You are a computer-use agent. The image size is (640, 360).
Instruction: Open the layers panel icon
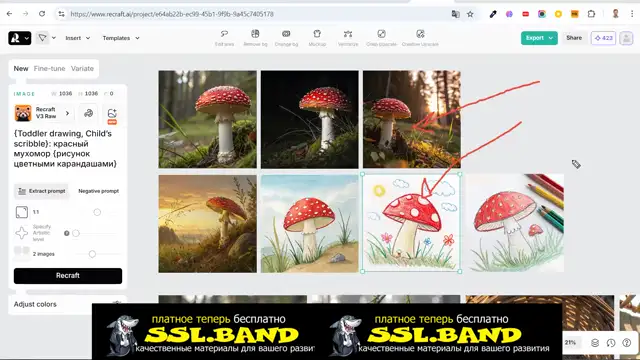595,343
